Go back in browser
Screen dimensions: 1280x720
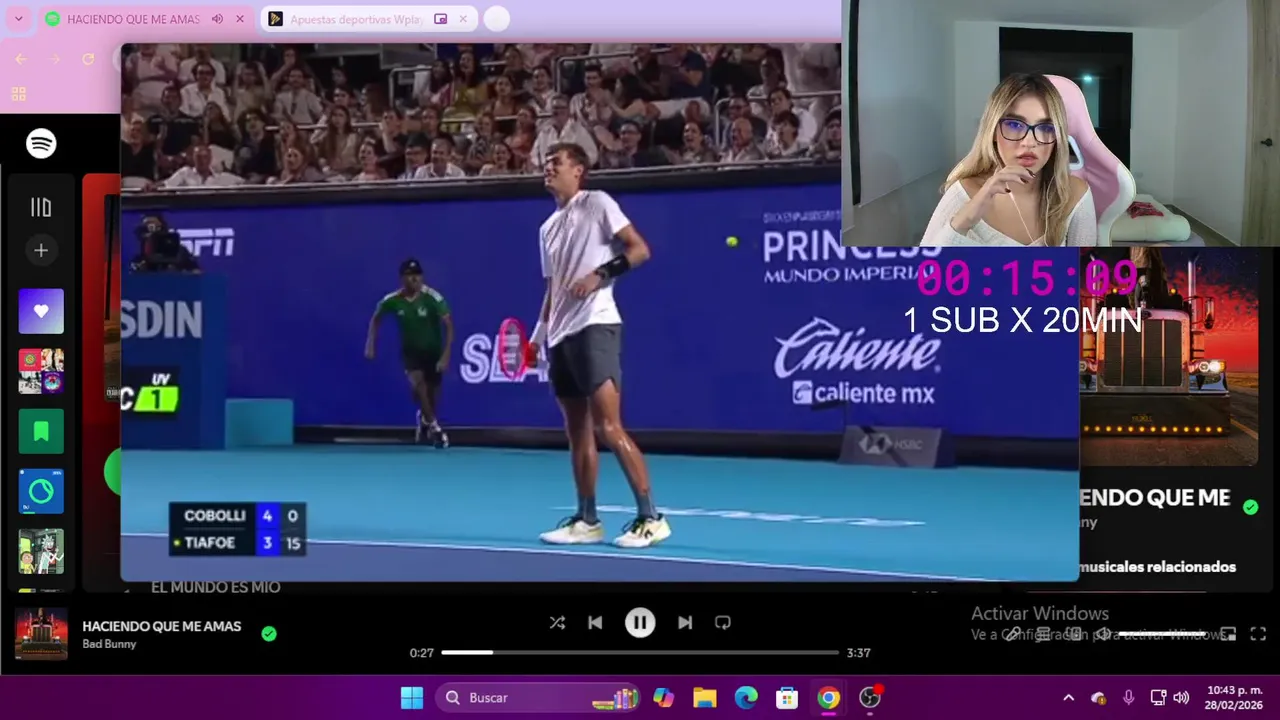pos(21,60)
